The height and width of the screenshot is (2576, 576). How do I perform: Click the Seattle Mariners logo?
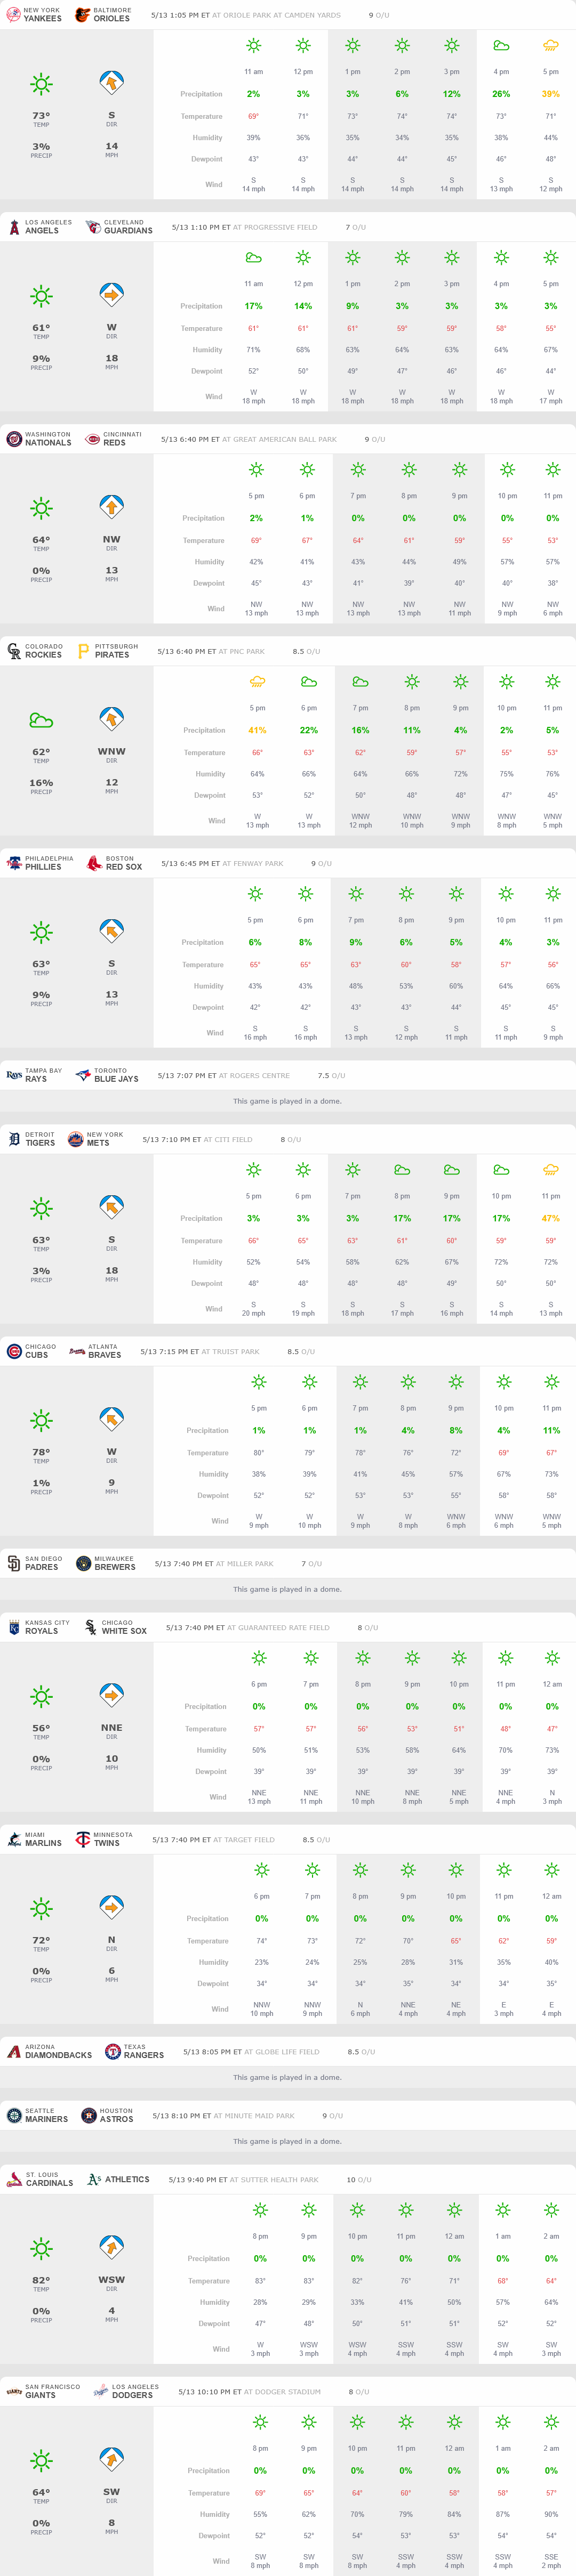14,2115
